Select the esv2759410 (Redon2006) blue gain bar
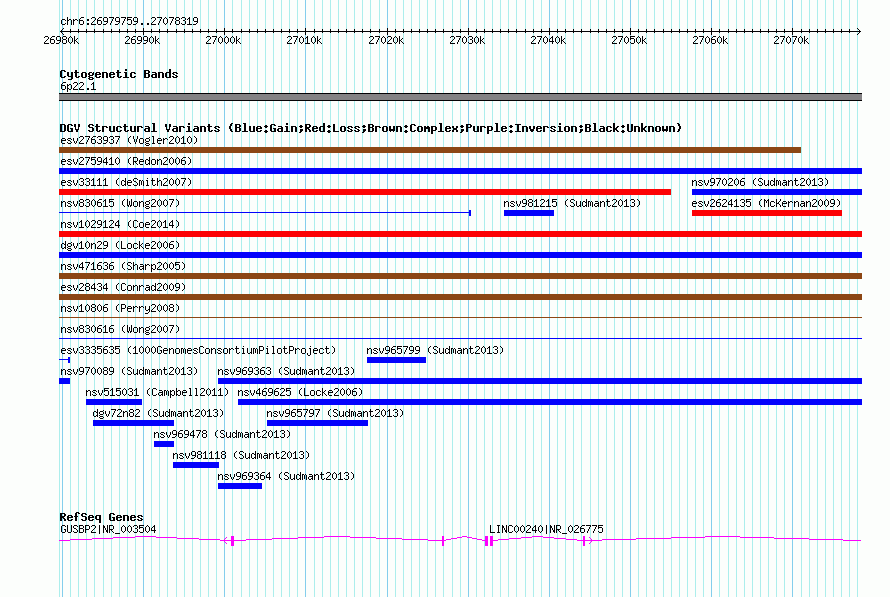This screenshot has height=597, width=890. [x=460, y=171]
